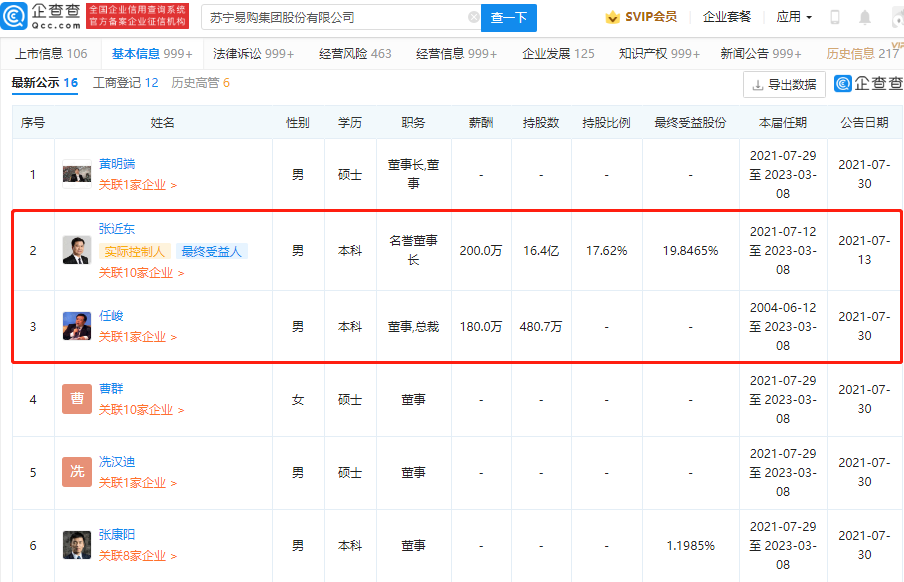Open 任峻's name link
904x582 pixels.
pyautogui.click(x=111, y=316)
